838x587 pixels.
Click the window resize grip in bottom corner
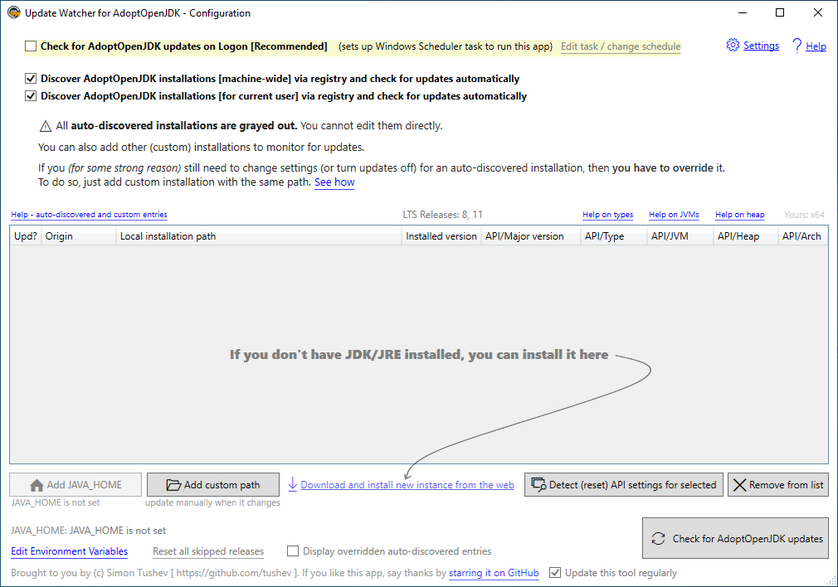pos(832,581)
